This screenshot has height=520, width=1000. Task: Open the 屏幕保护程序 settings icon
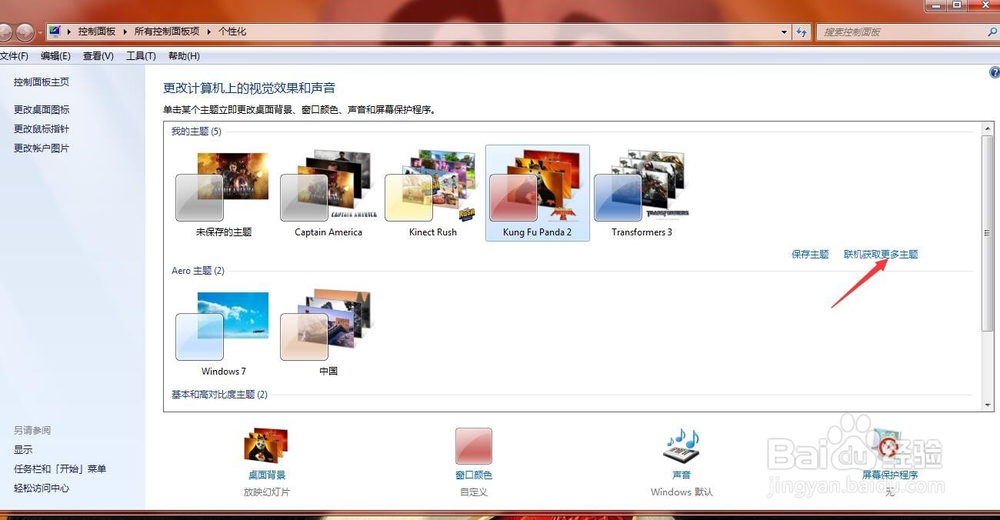889,445
